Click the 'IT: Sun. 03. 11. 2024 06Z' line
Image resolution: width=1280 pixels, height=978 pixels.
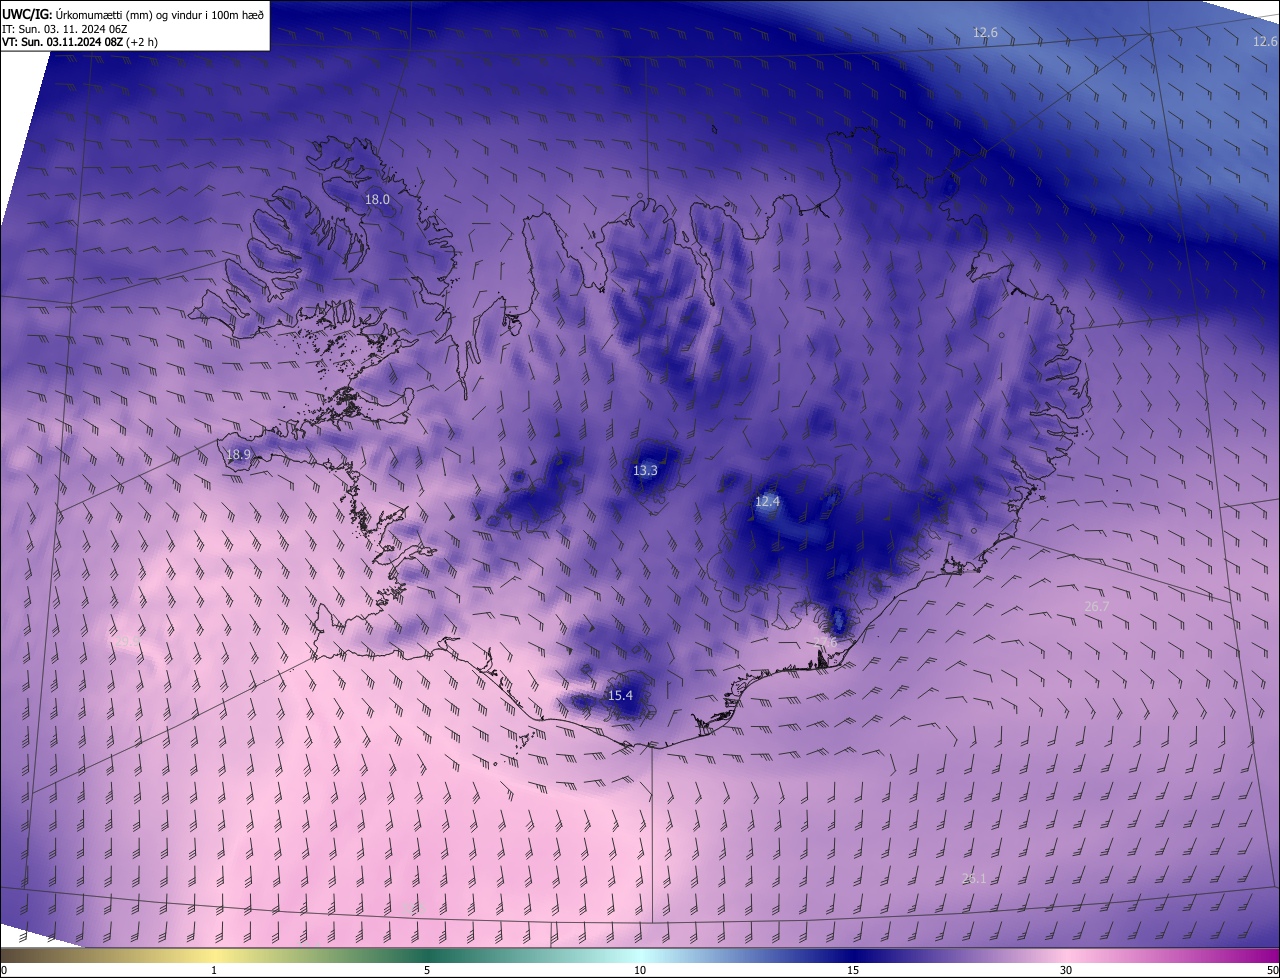pos(66,29)
